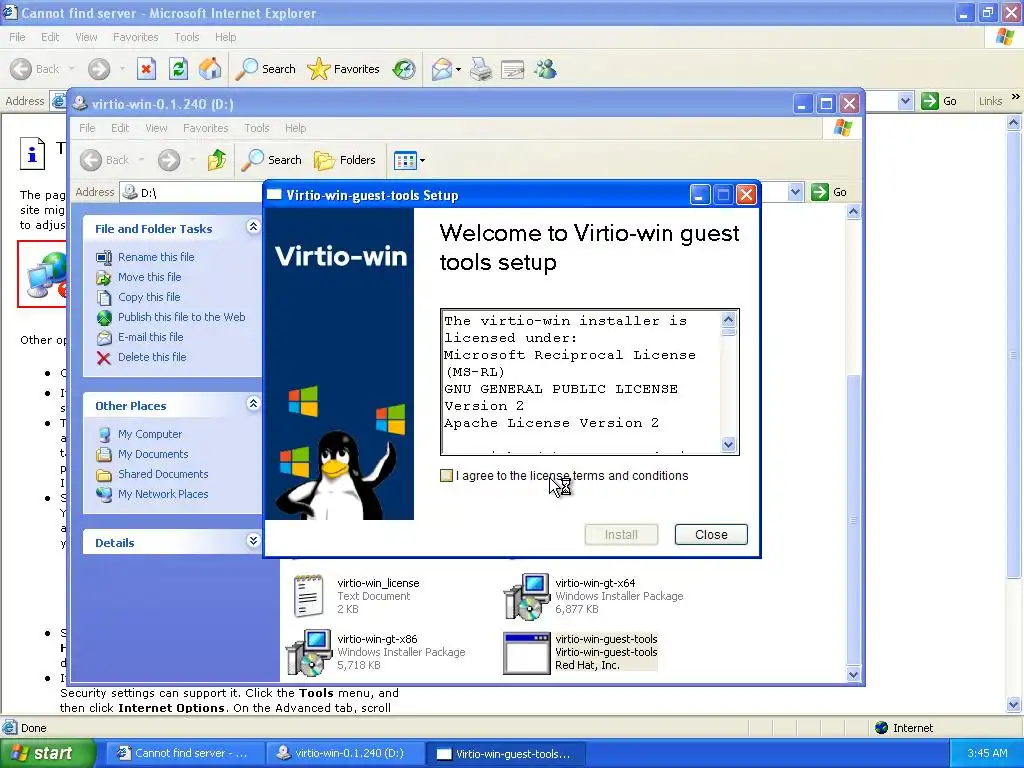Click the Messenger icon in Internet Explorer
1024x768 pixels.
pos(545,69)
